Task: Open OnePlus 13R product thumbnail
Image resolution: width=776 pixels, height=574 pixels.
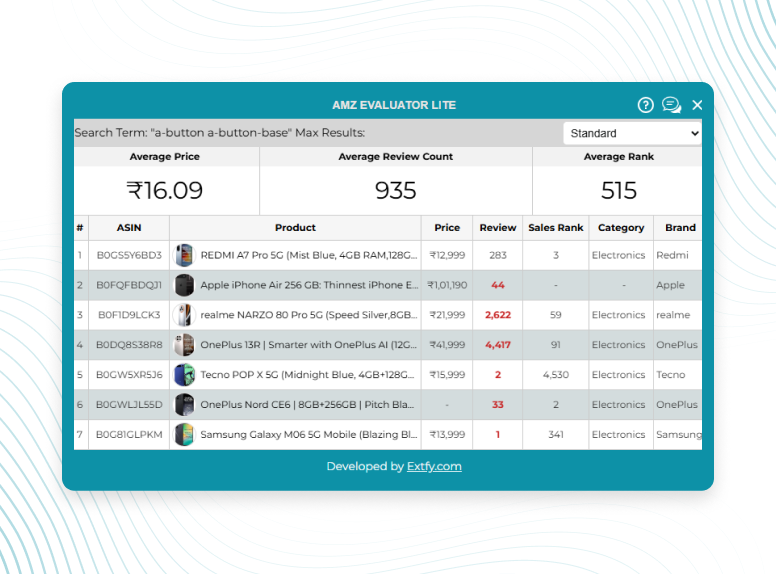Action: 184,345
